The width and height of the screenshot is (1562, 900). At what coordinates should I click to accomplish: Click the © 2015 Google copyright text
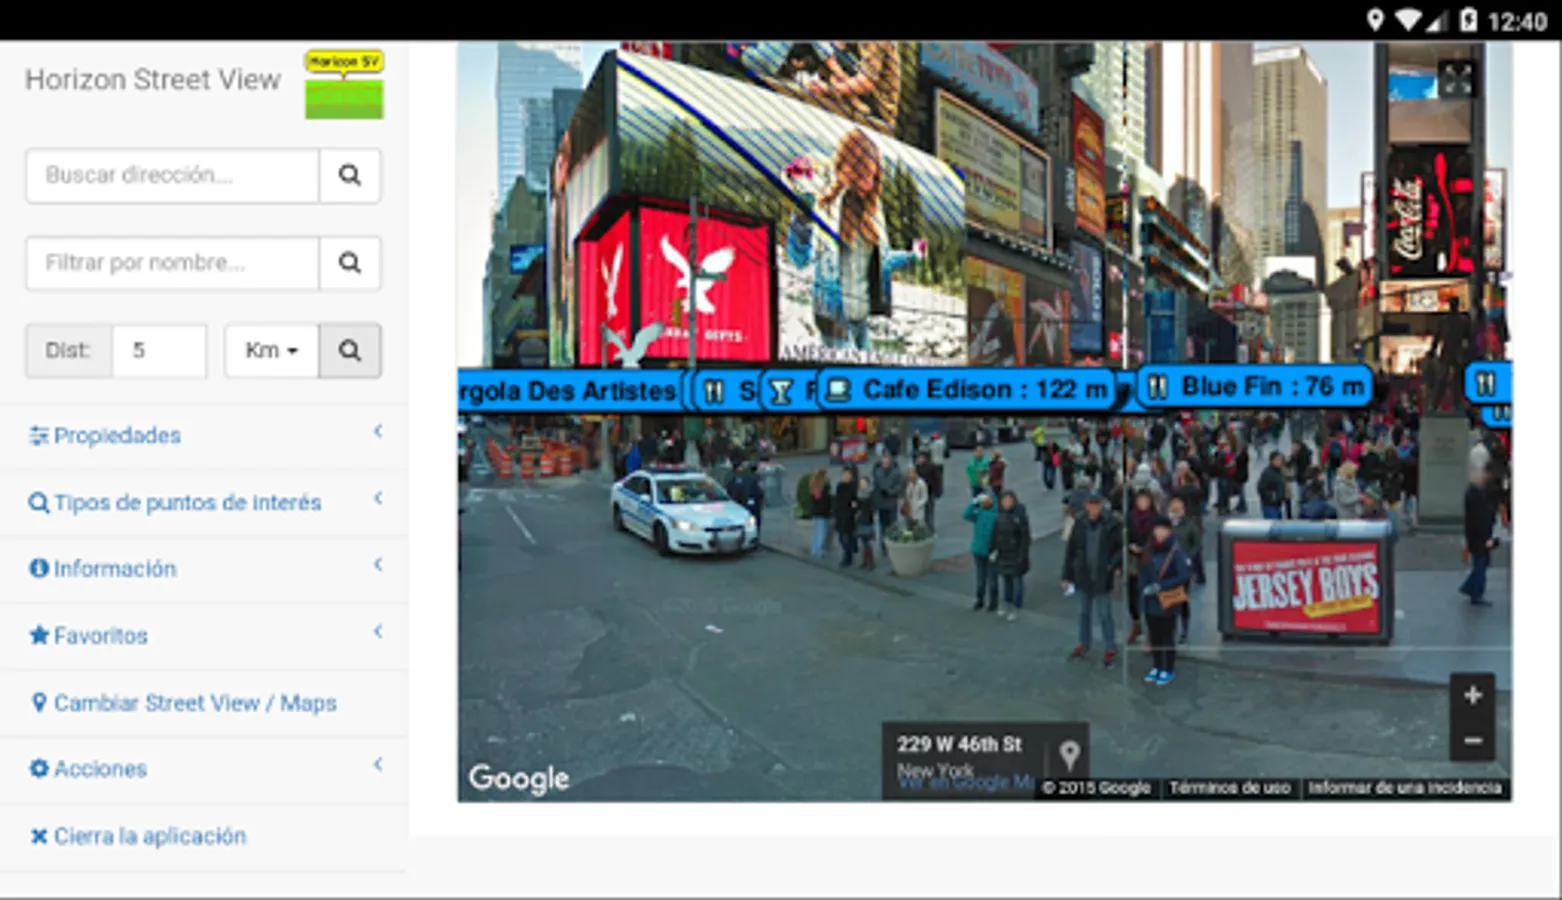coord(1096,788)
